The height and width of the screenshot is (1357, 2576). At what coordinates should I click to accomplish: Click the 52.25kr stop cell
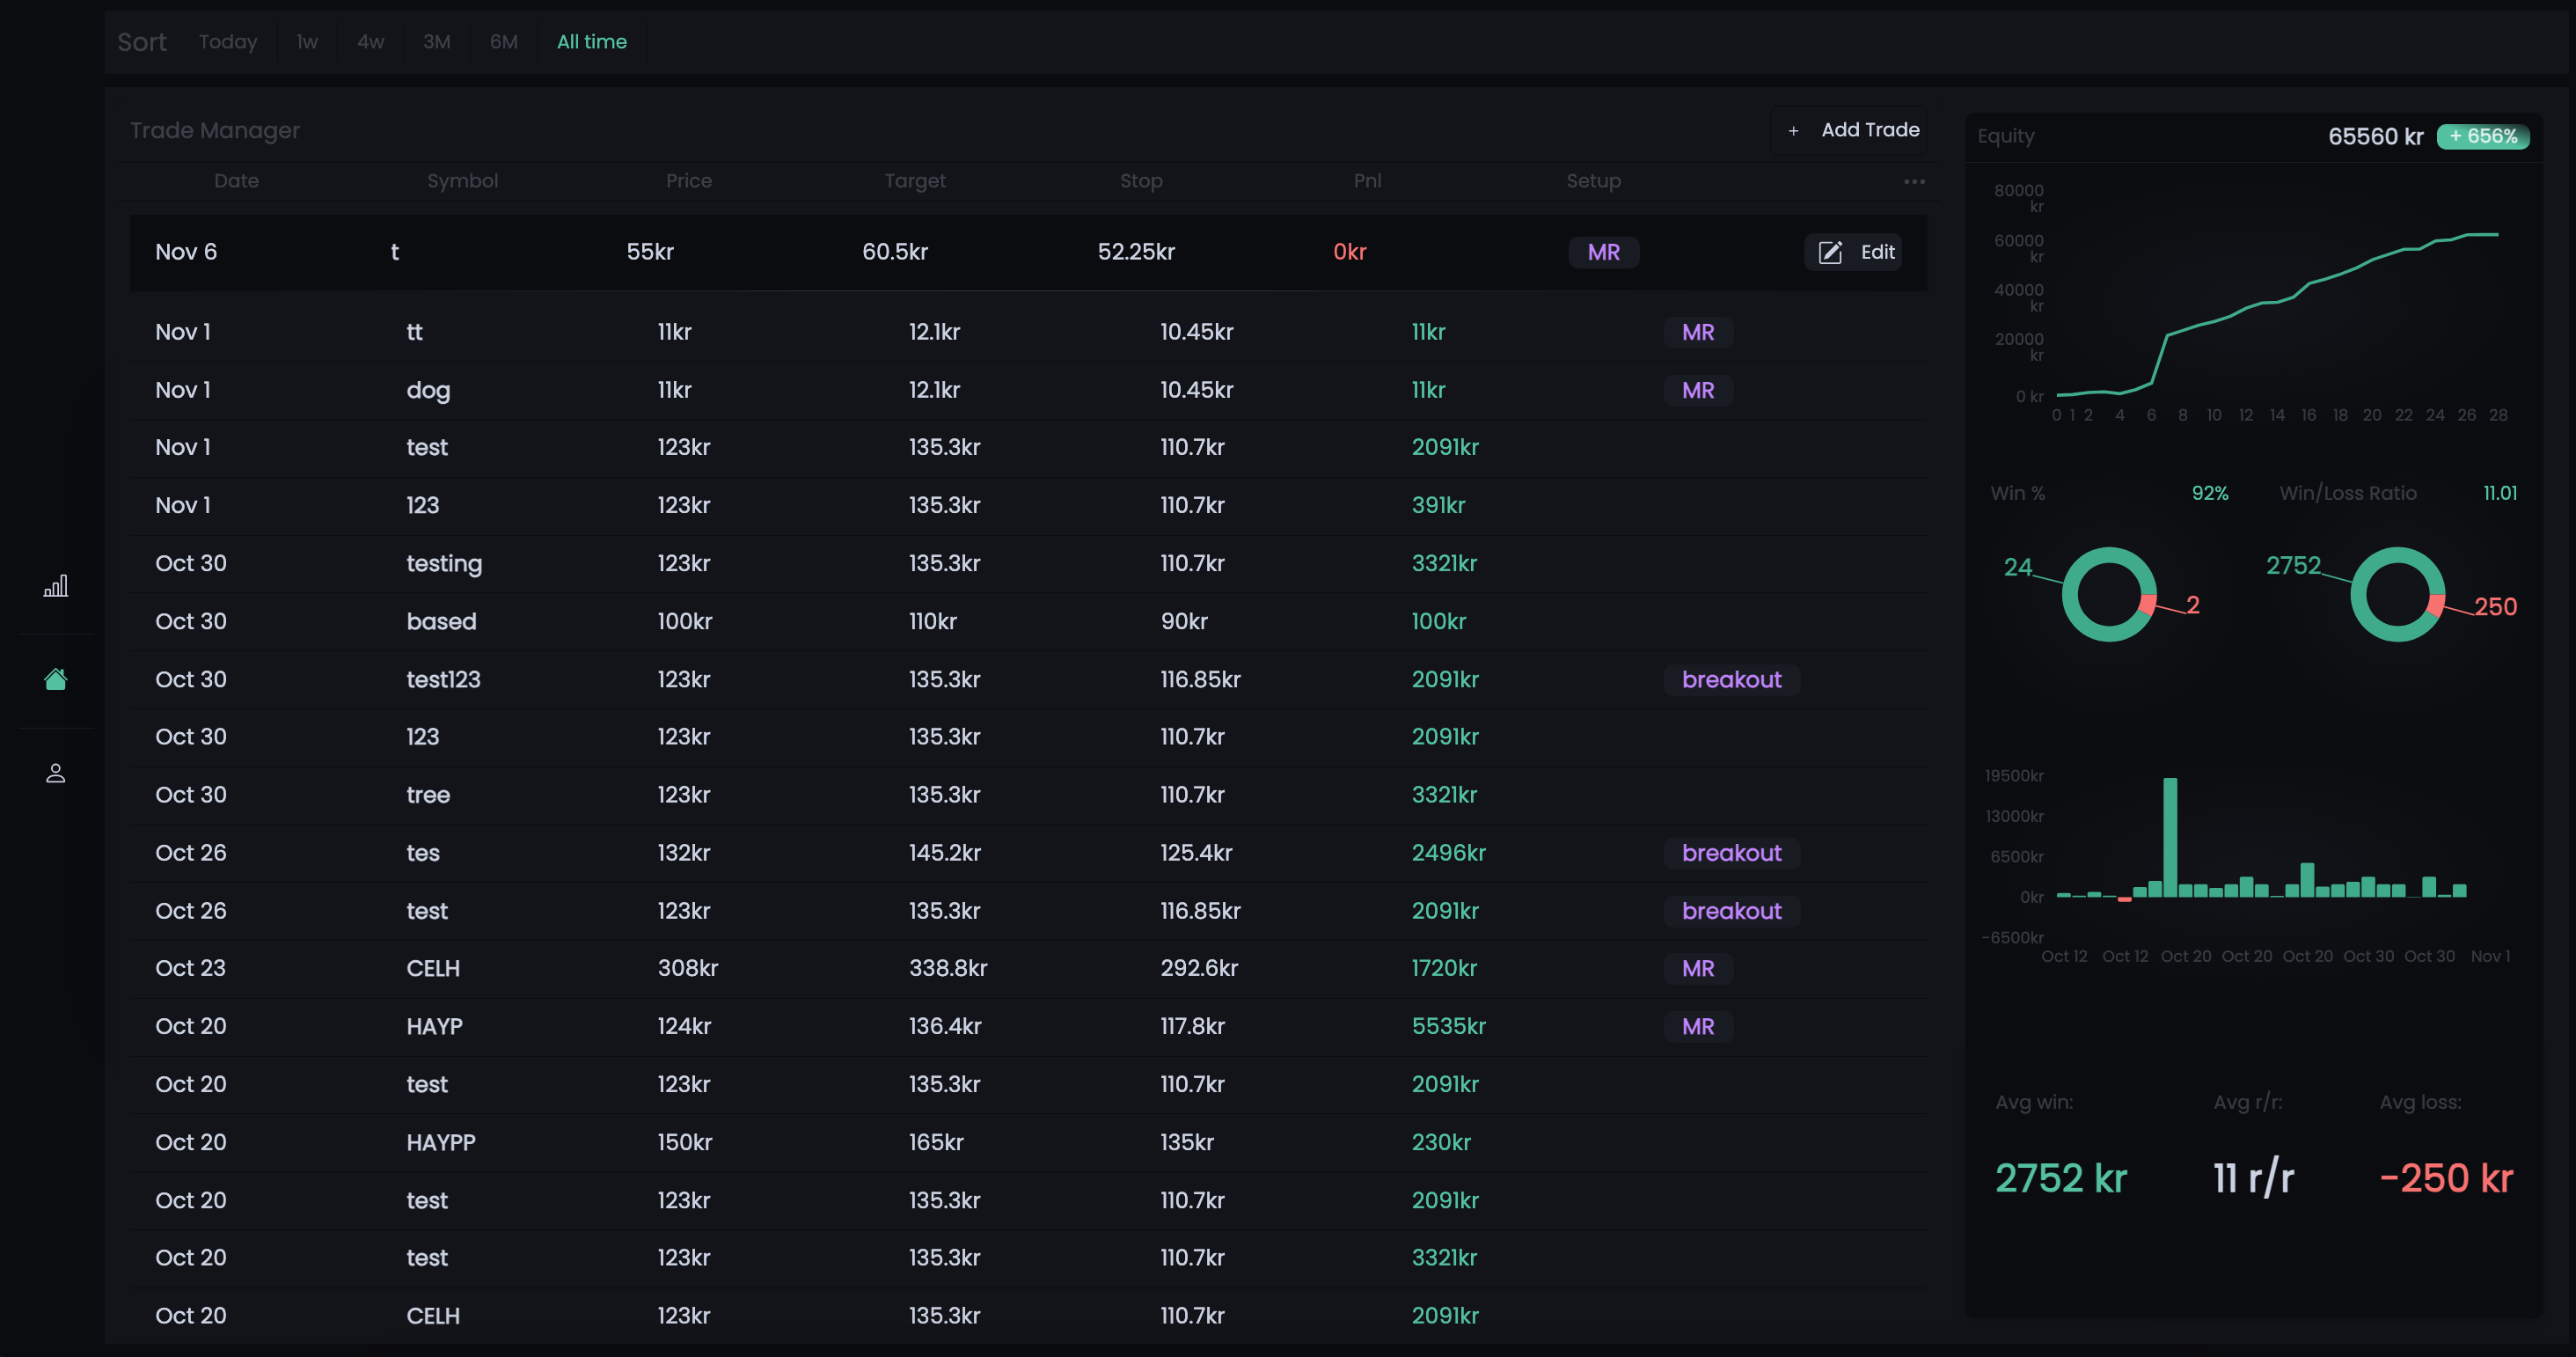[x=1136, y=252]
